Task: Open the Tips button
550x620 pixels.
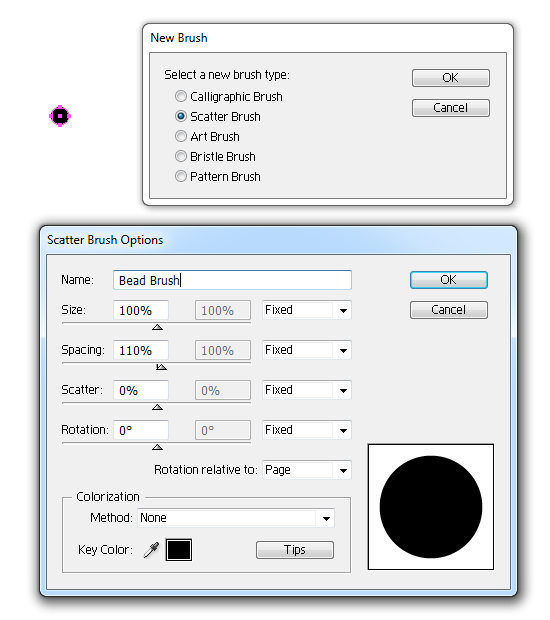Action: (295, 550)
